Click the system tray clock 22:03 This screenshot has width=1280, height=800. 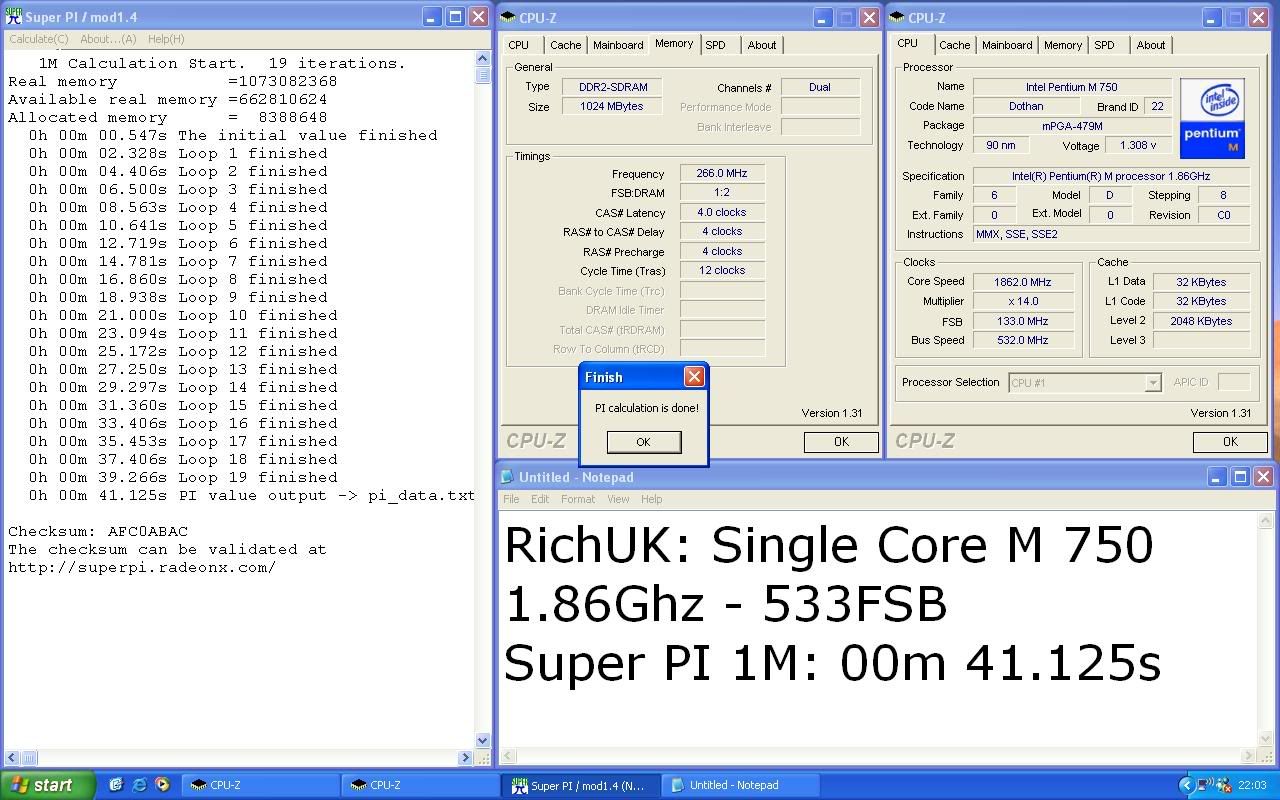pyautogui.click(x=1252, y=785)
